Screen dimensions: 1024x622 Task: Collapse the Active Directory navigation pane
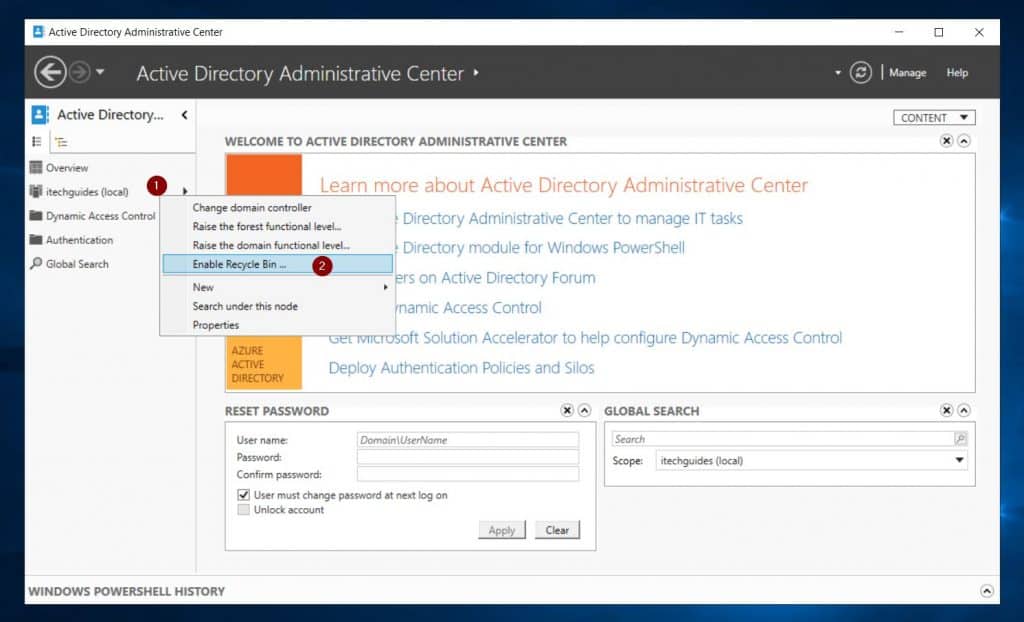point(184,115)
